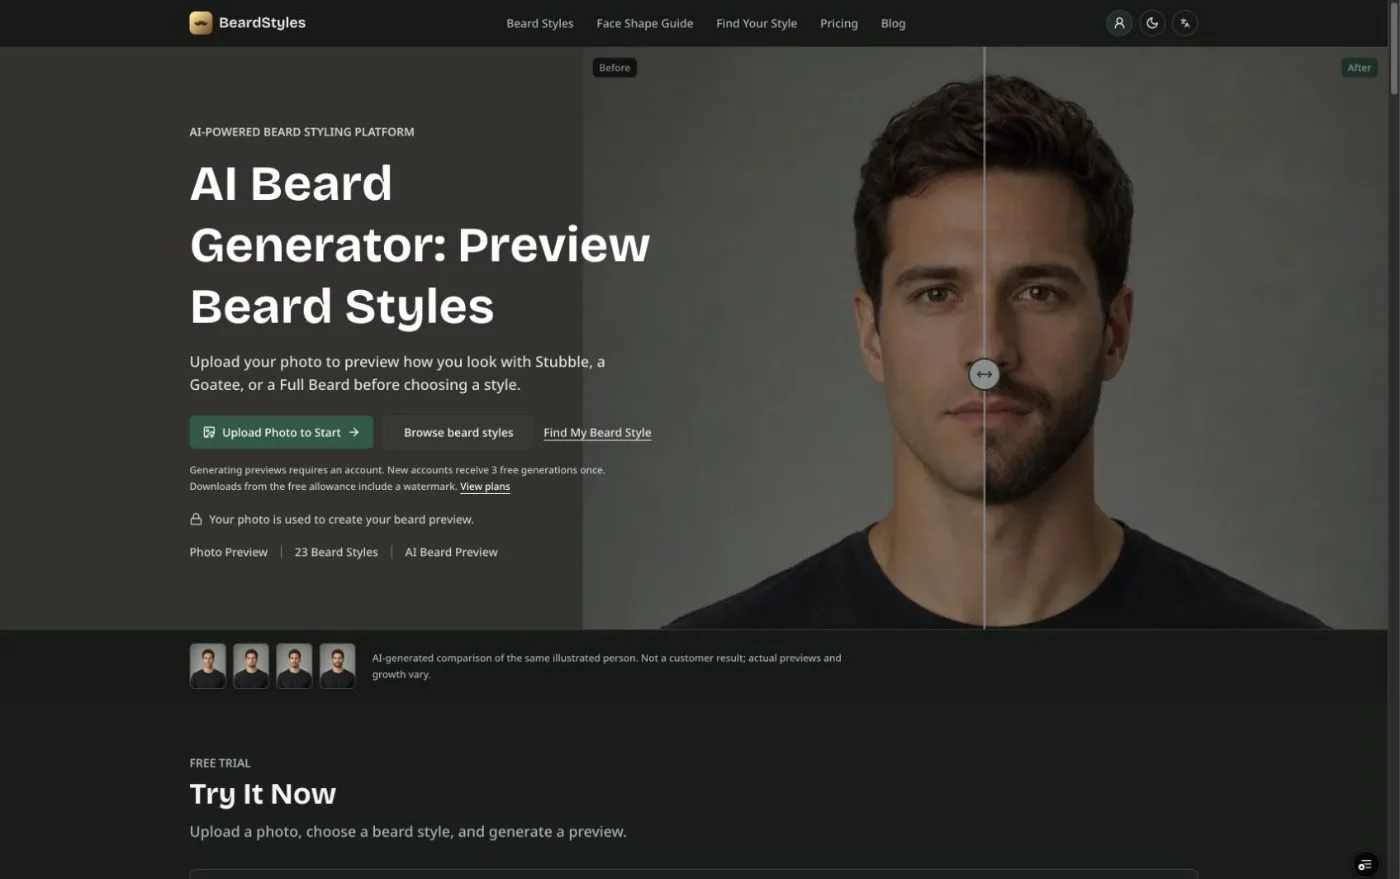Click the floating widget icon at bottom right
1400x879 pixels.
click(1365, 864)
